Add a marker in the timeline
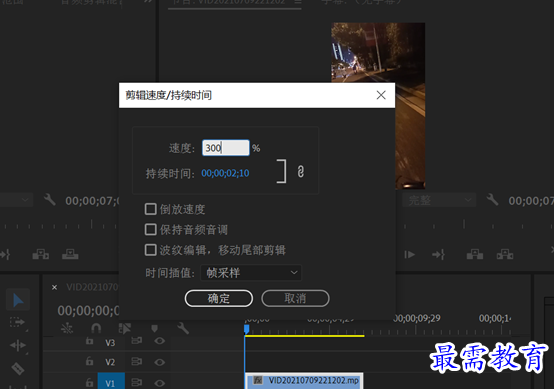The width and height of the screenshot is (554, 389). point(154,329)
